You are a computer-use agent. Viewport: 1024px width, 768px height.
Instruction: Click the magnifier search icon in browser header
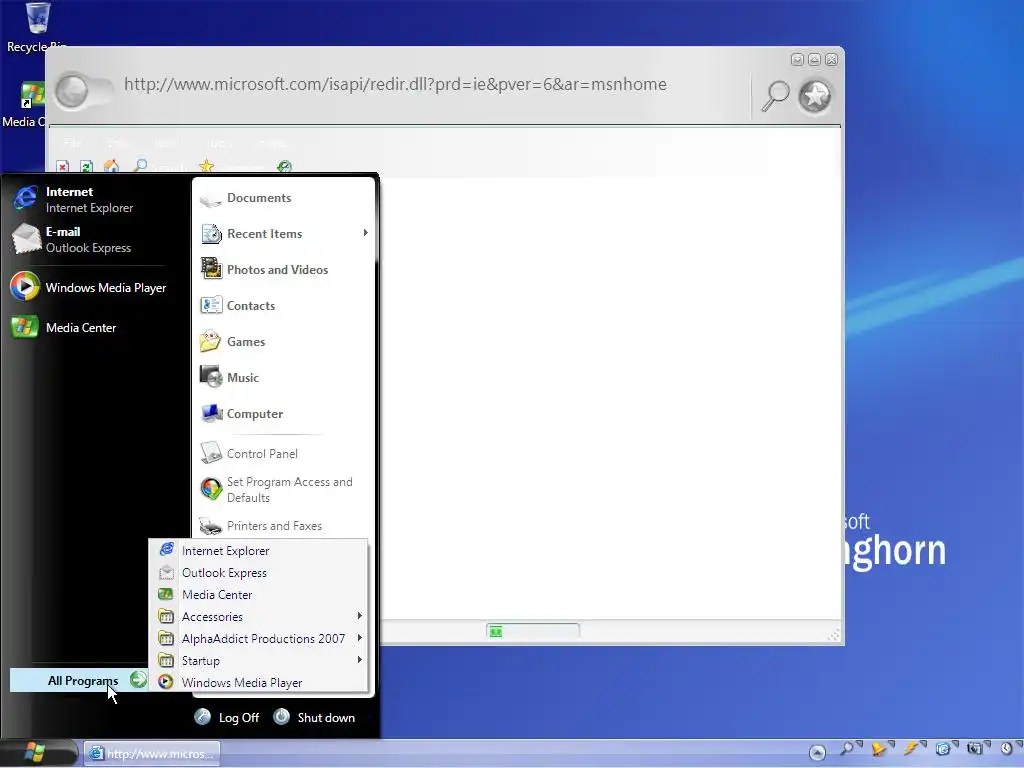[775, 96]
